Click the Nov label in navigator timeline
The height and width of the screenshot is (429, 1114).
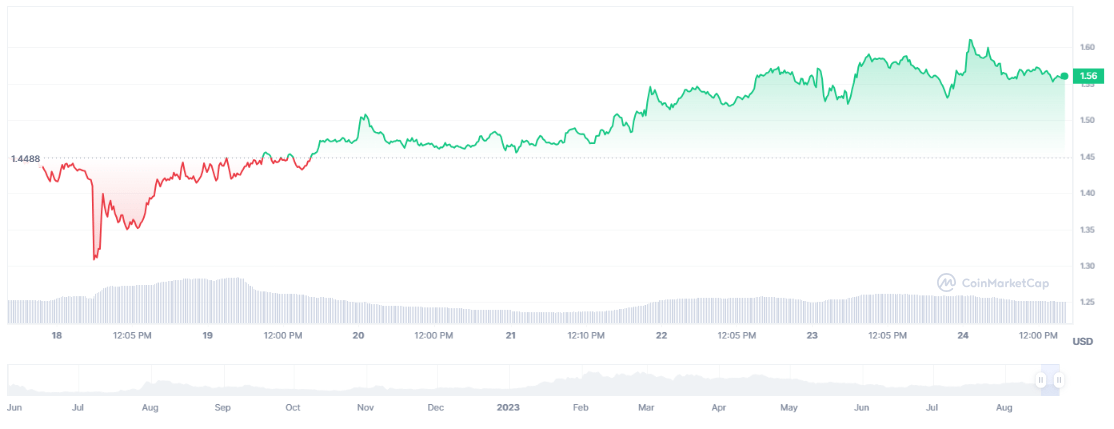(x=365, y=408)
